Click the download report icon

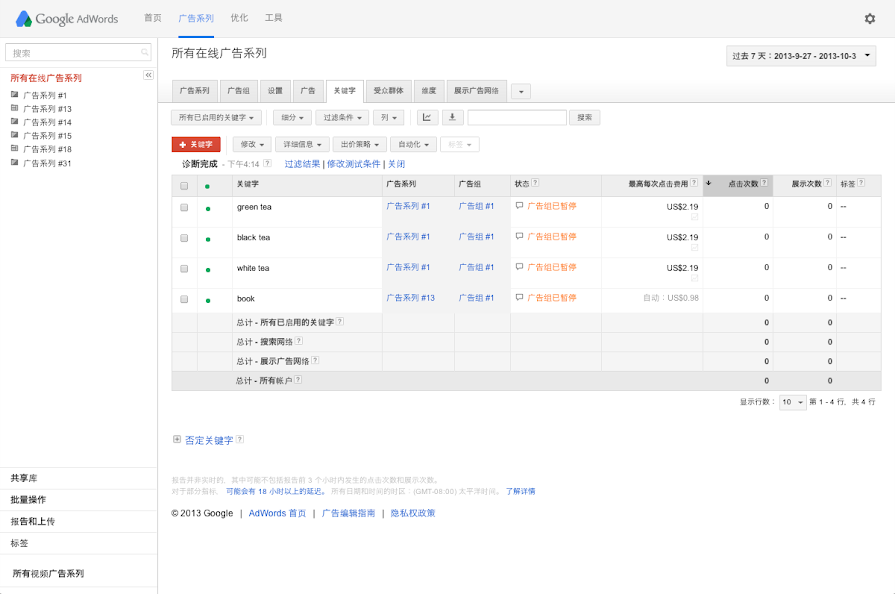tap(451, 117)
